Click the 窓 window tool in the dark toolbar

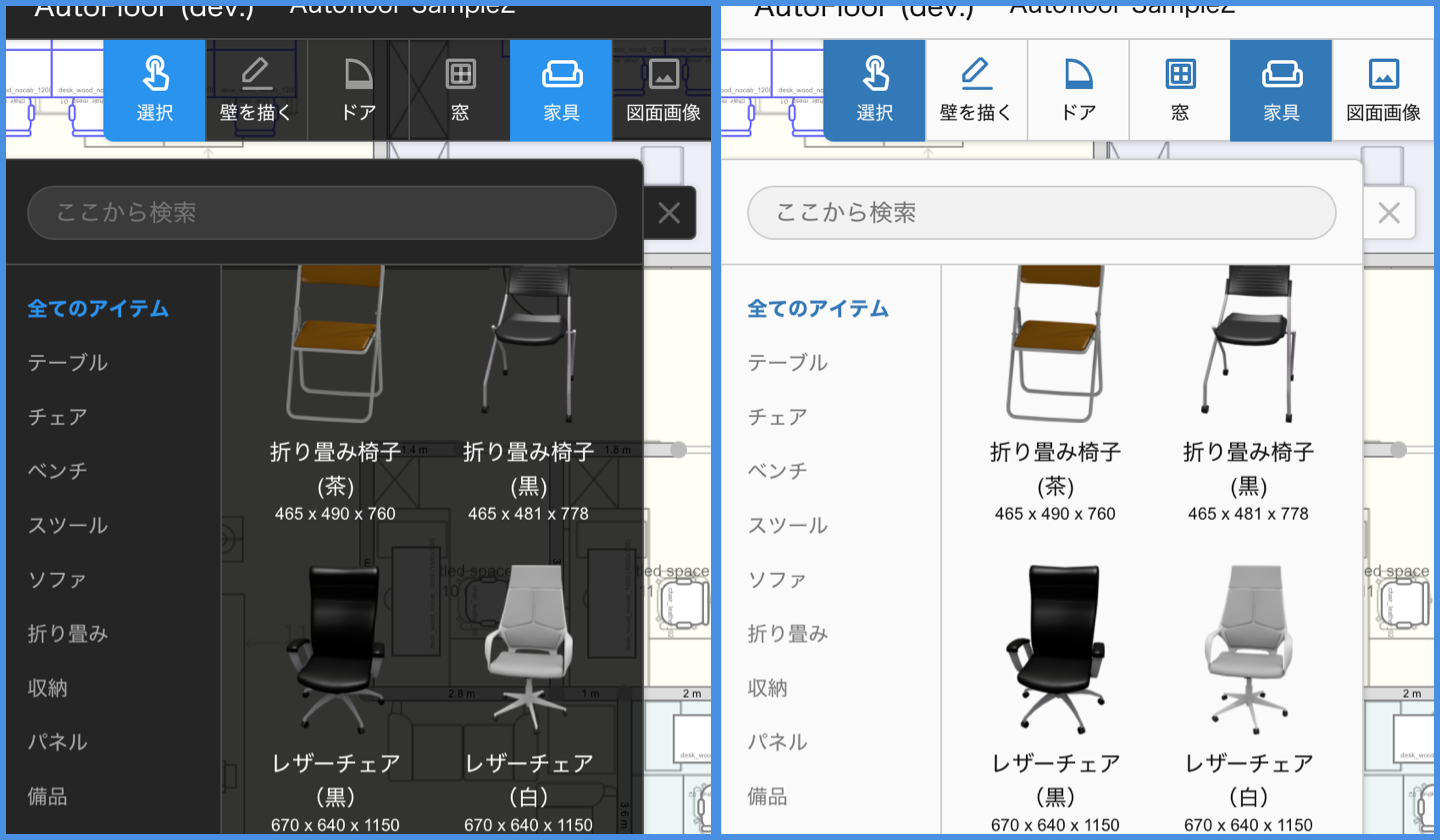tap(460, 90)
